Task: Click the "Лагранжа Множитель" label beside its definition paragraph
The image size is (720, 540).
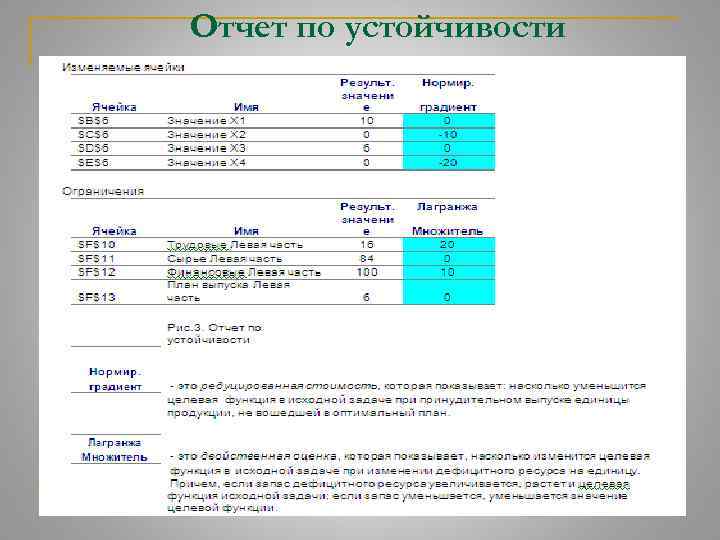Action: 114,450
